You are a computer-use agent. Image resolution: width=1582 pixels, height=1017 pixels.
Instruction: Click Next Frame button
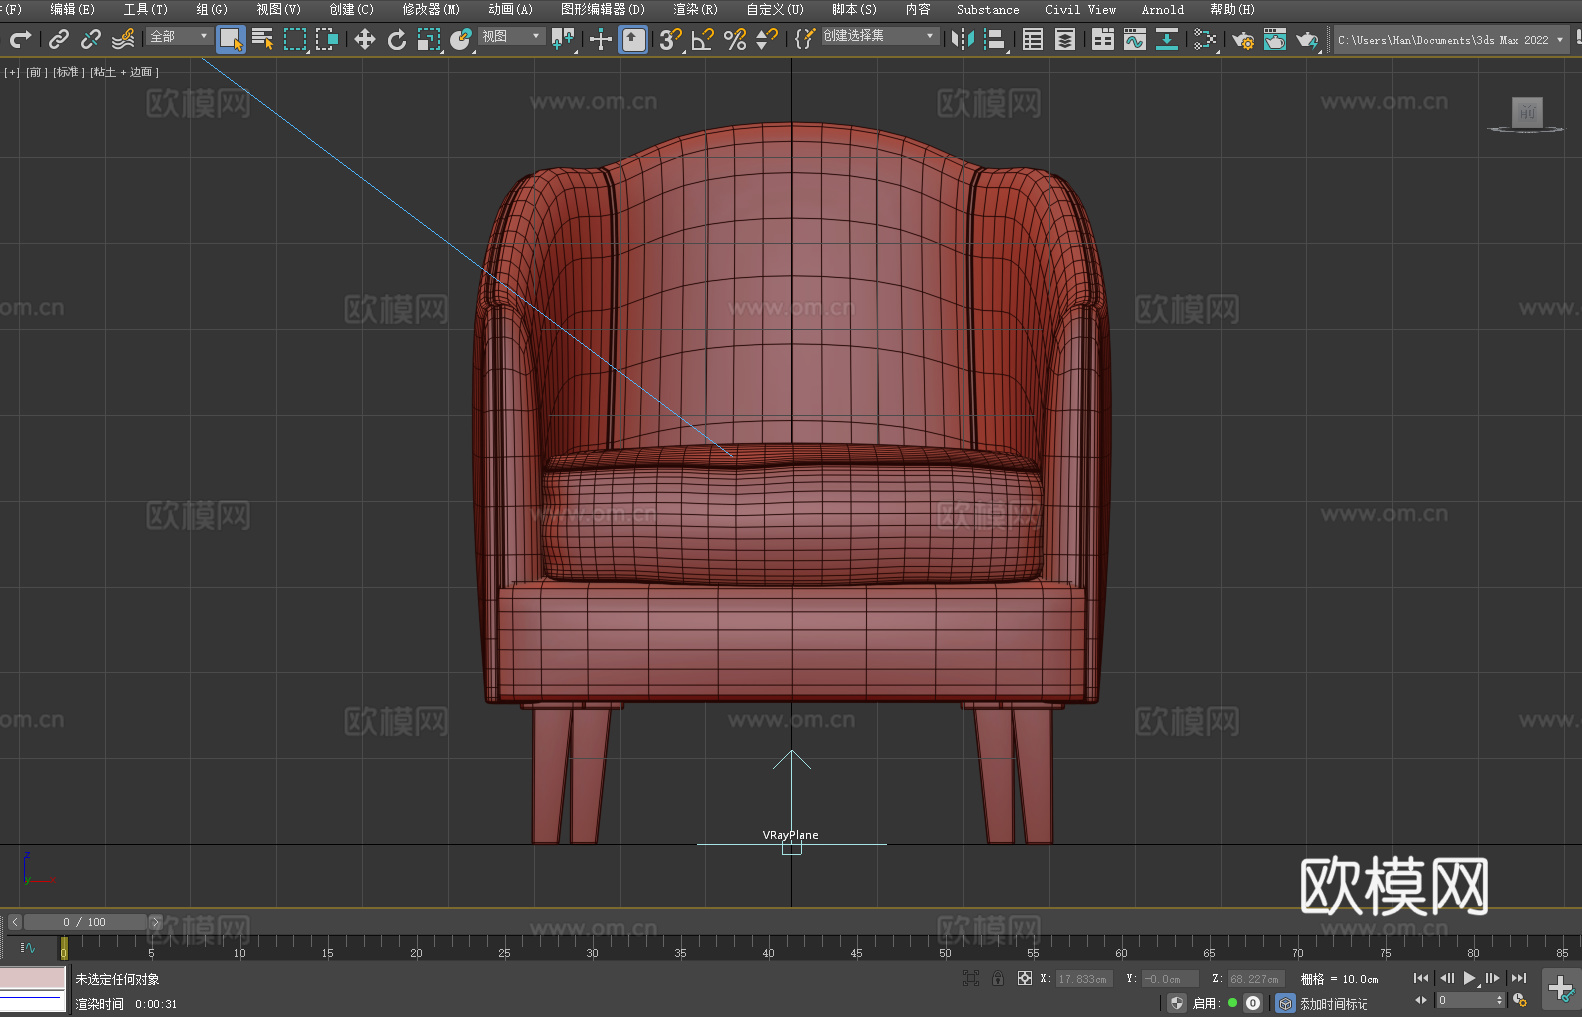(1493, 978)
